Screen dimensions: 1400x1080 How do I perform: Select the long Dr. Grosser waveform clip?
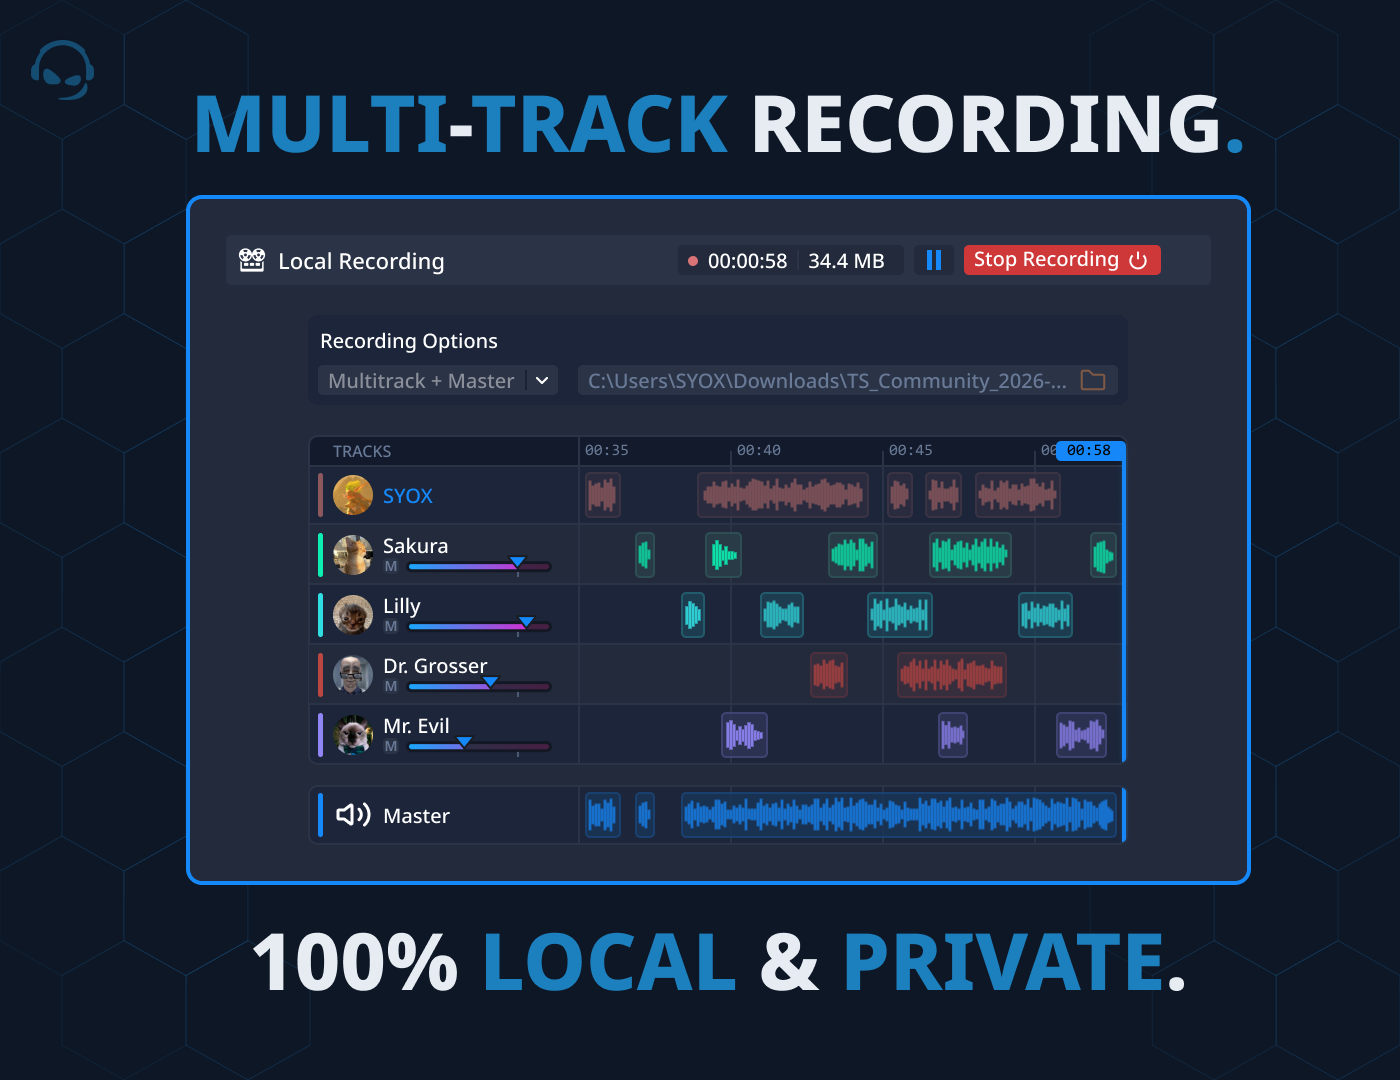coord(952,675)
